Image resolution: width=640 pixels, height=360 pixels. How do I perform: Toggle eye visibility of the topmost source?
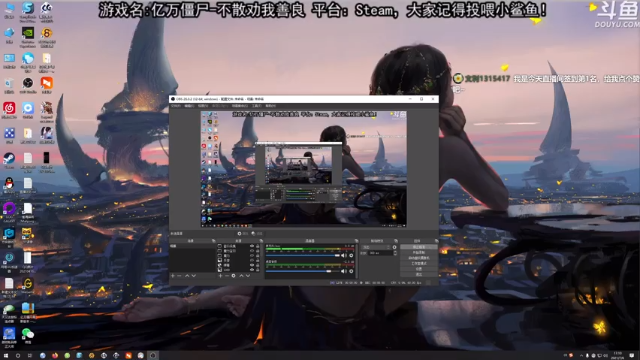pyautogui.click(x=252, y=246)
